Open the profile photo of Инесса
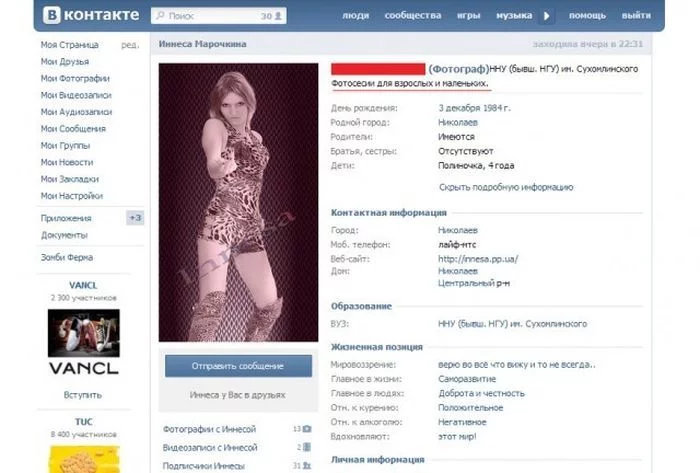Viewport: 700px width, 473px height. coord(238,202)
